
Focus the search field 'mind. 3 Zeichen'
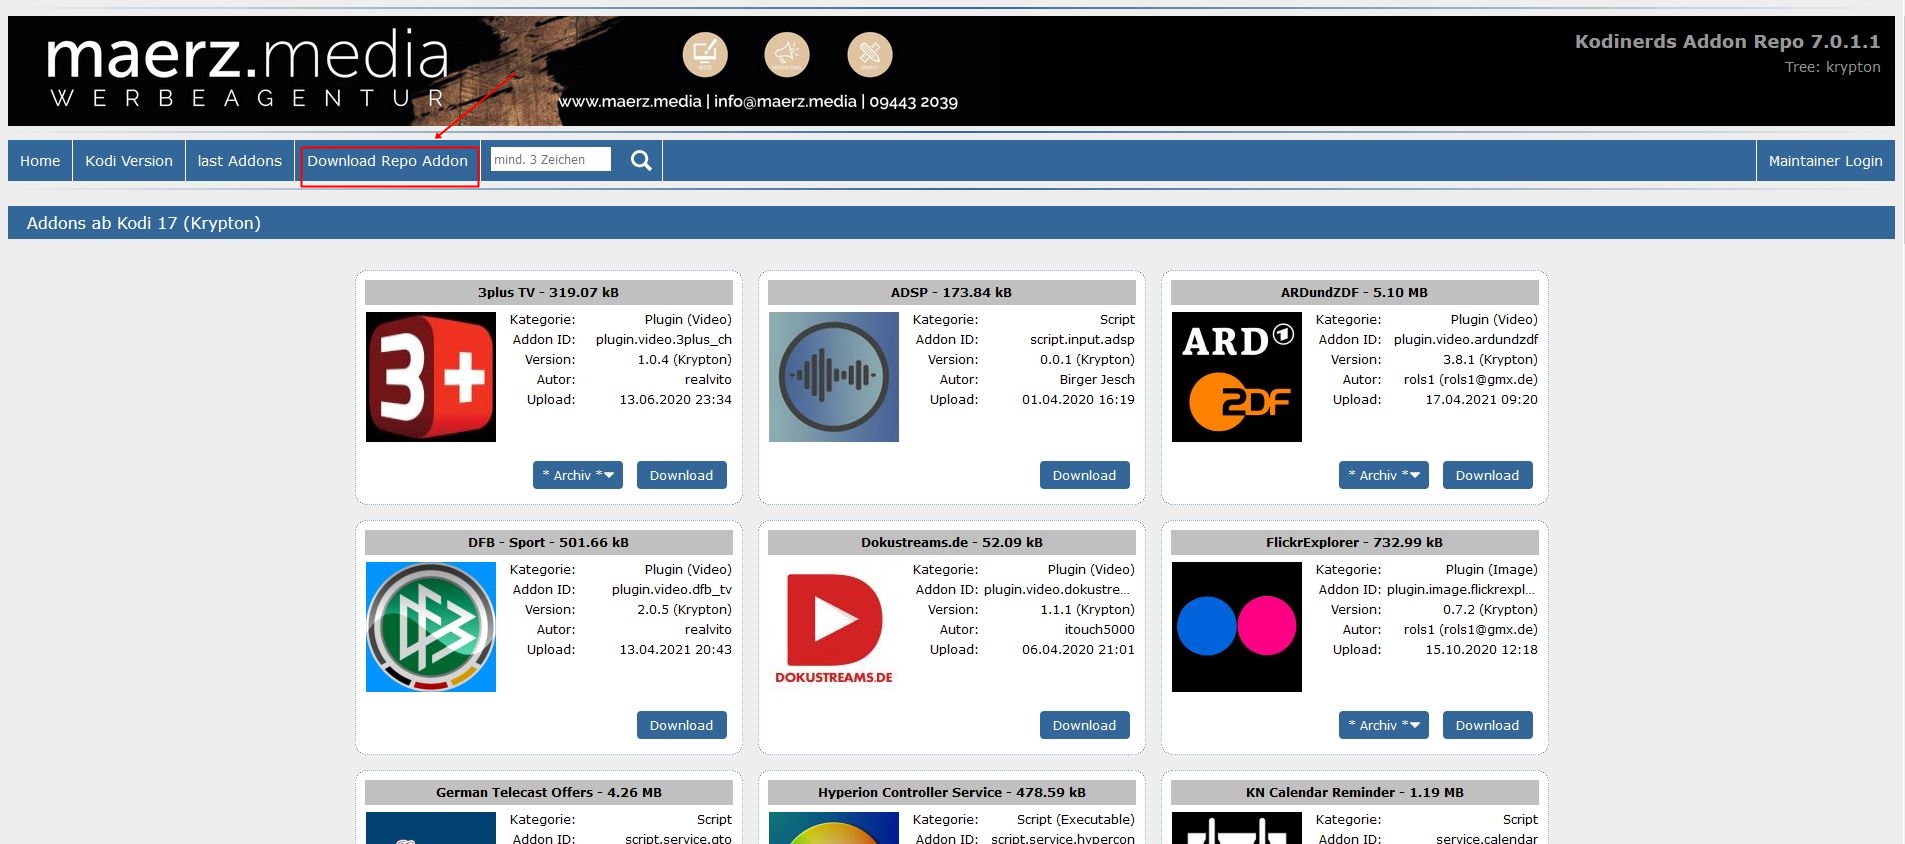[551, 159]
